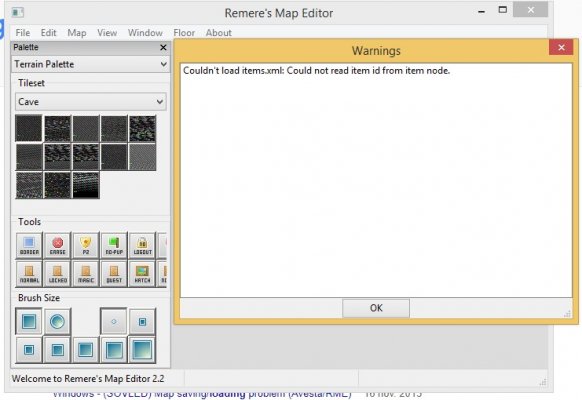The width and height of the screenshot is (582, 400).
Task: Select the No-PVP zone tool
Action: tap(114, 245)
